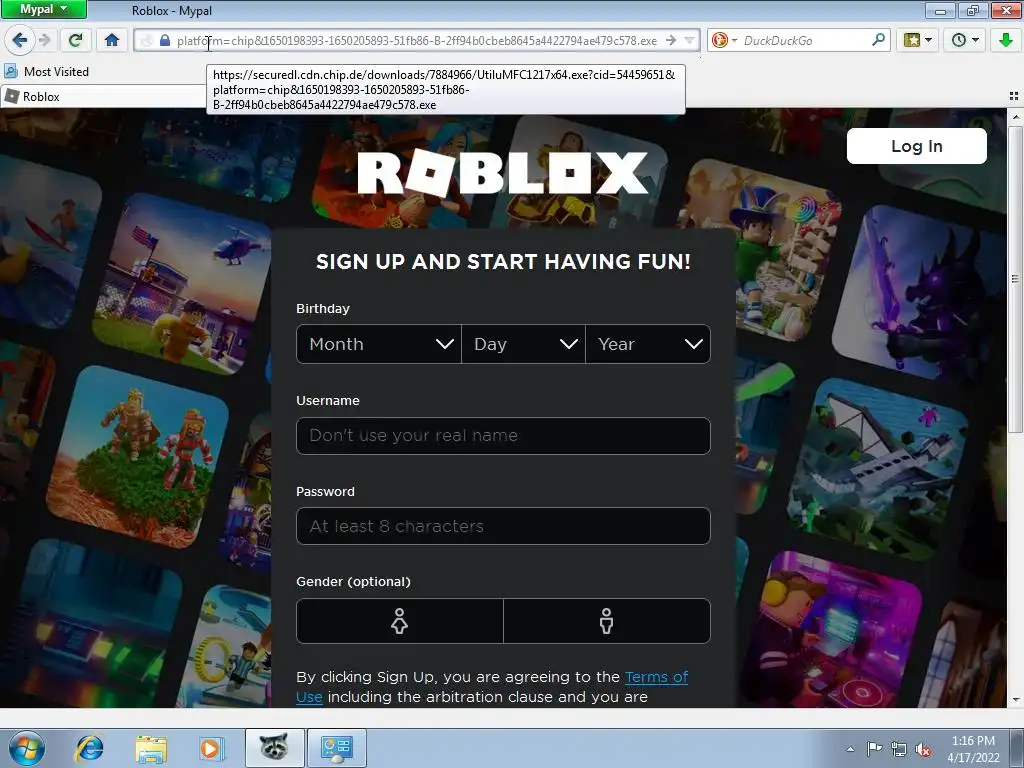
Task: Open Windows Explorer folder from taskbar
Action: [152, 748]
